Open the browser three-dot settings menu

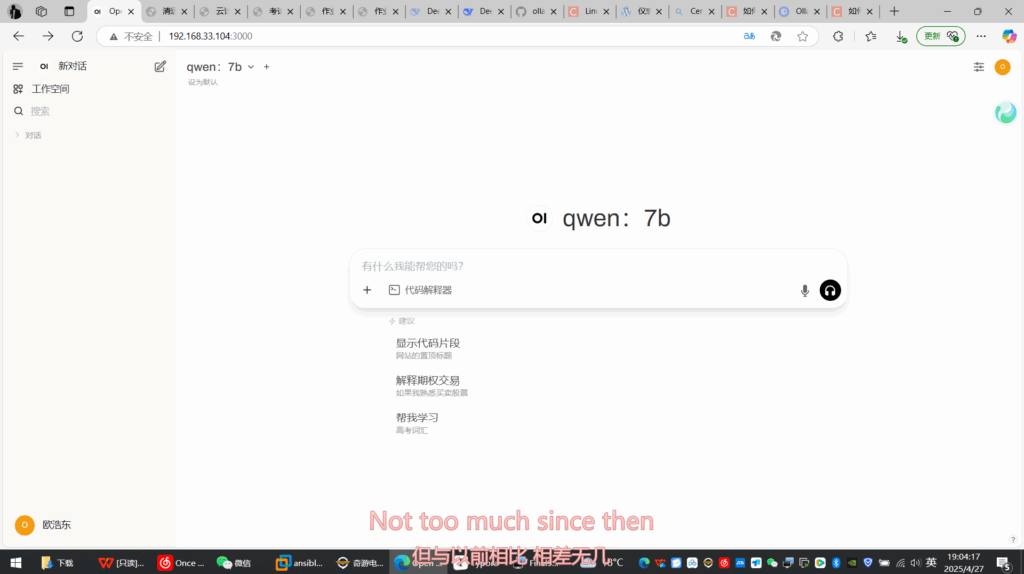(981, 36)
